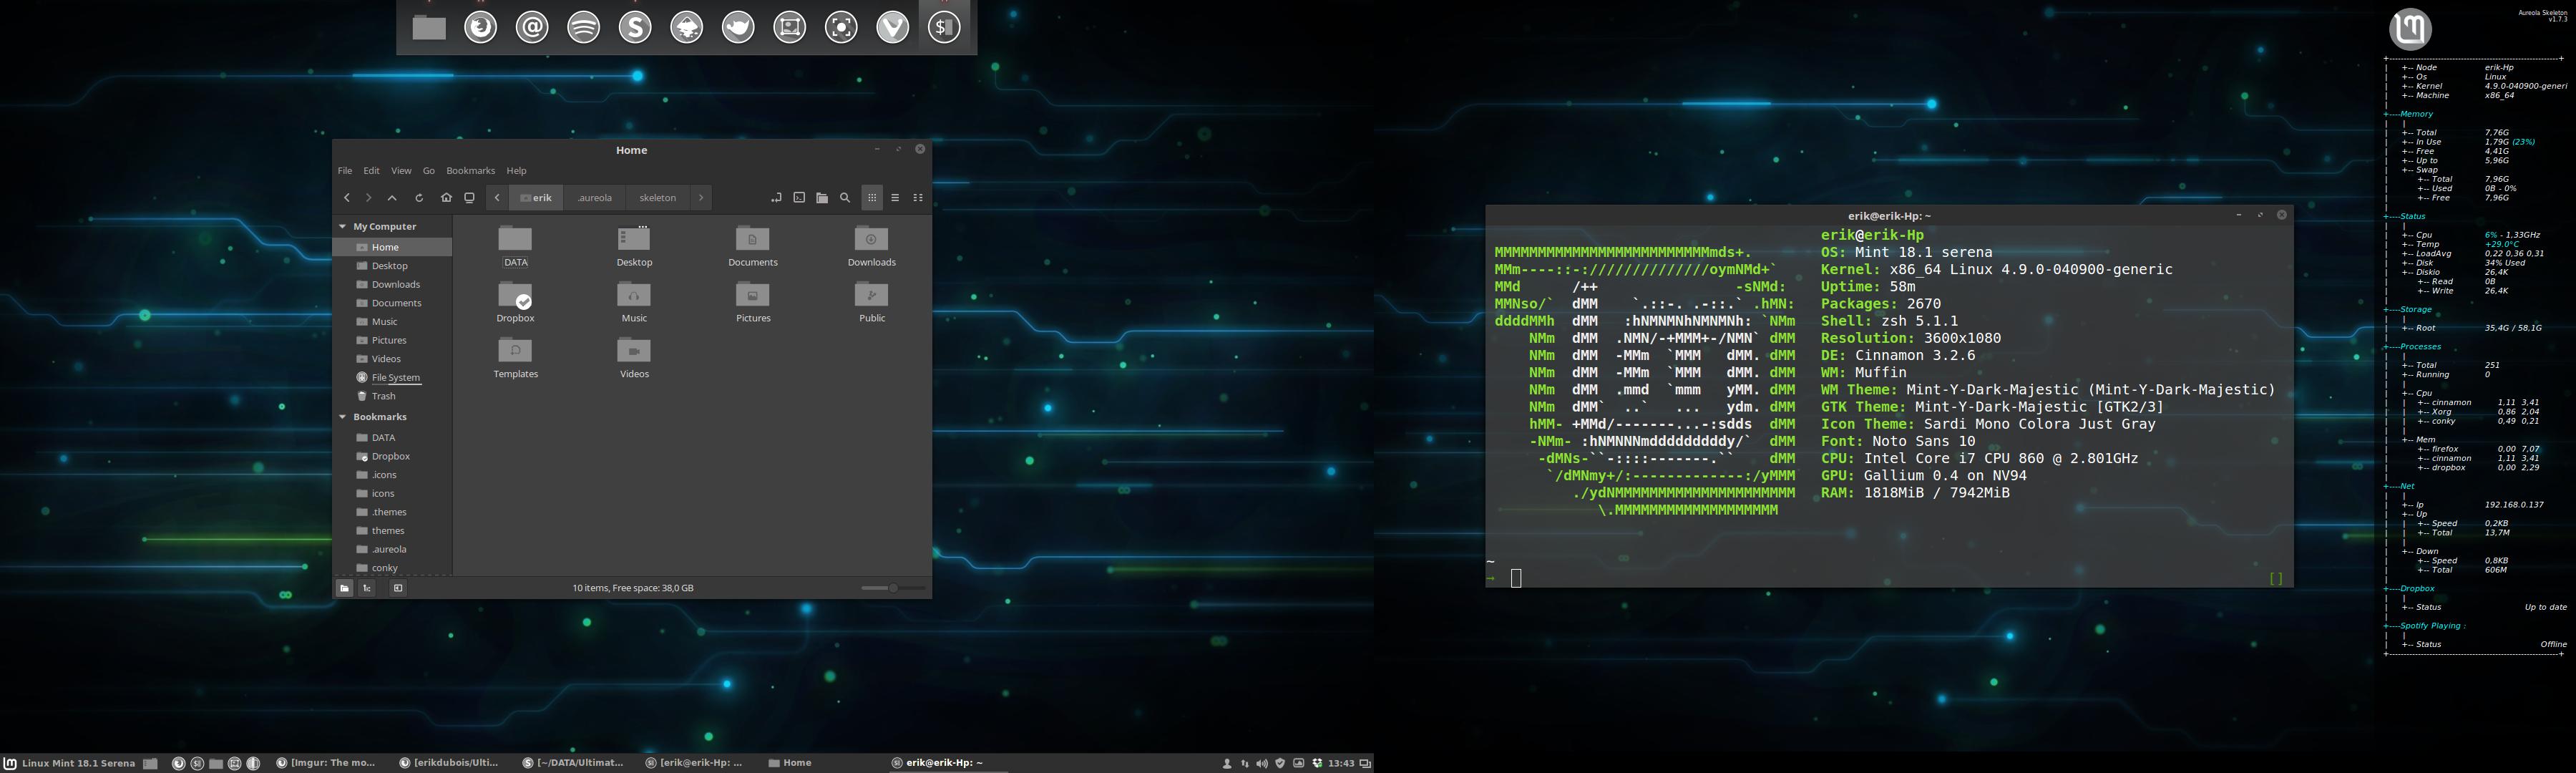
Task: Select the Templates folder
Action: coord(516,358)
